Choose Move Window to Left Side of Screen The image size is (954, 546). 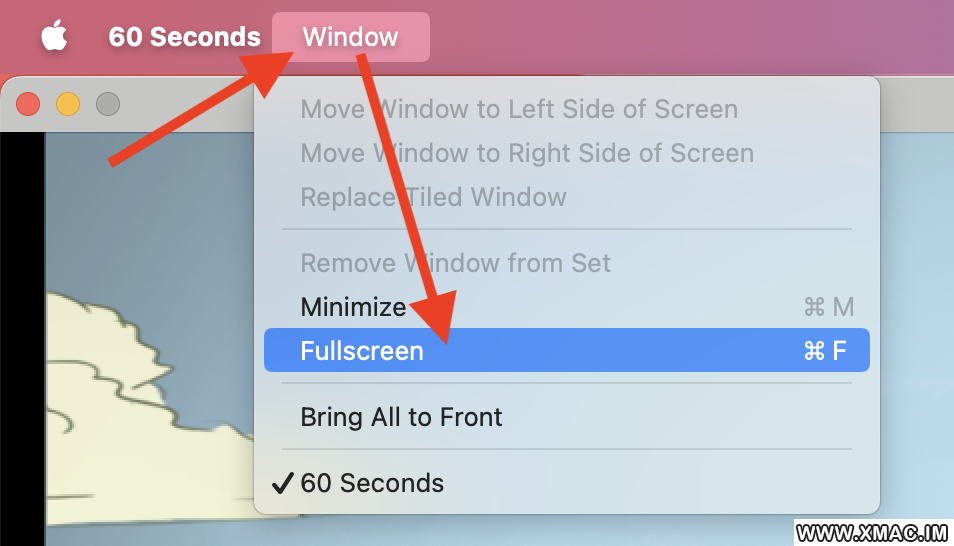point(519,110)
